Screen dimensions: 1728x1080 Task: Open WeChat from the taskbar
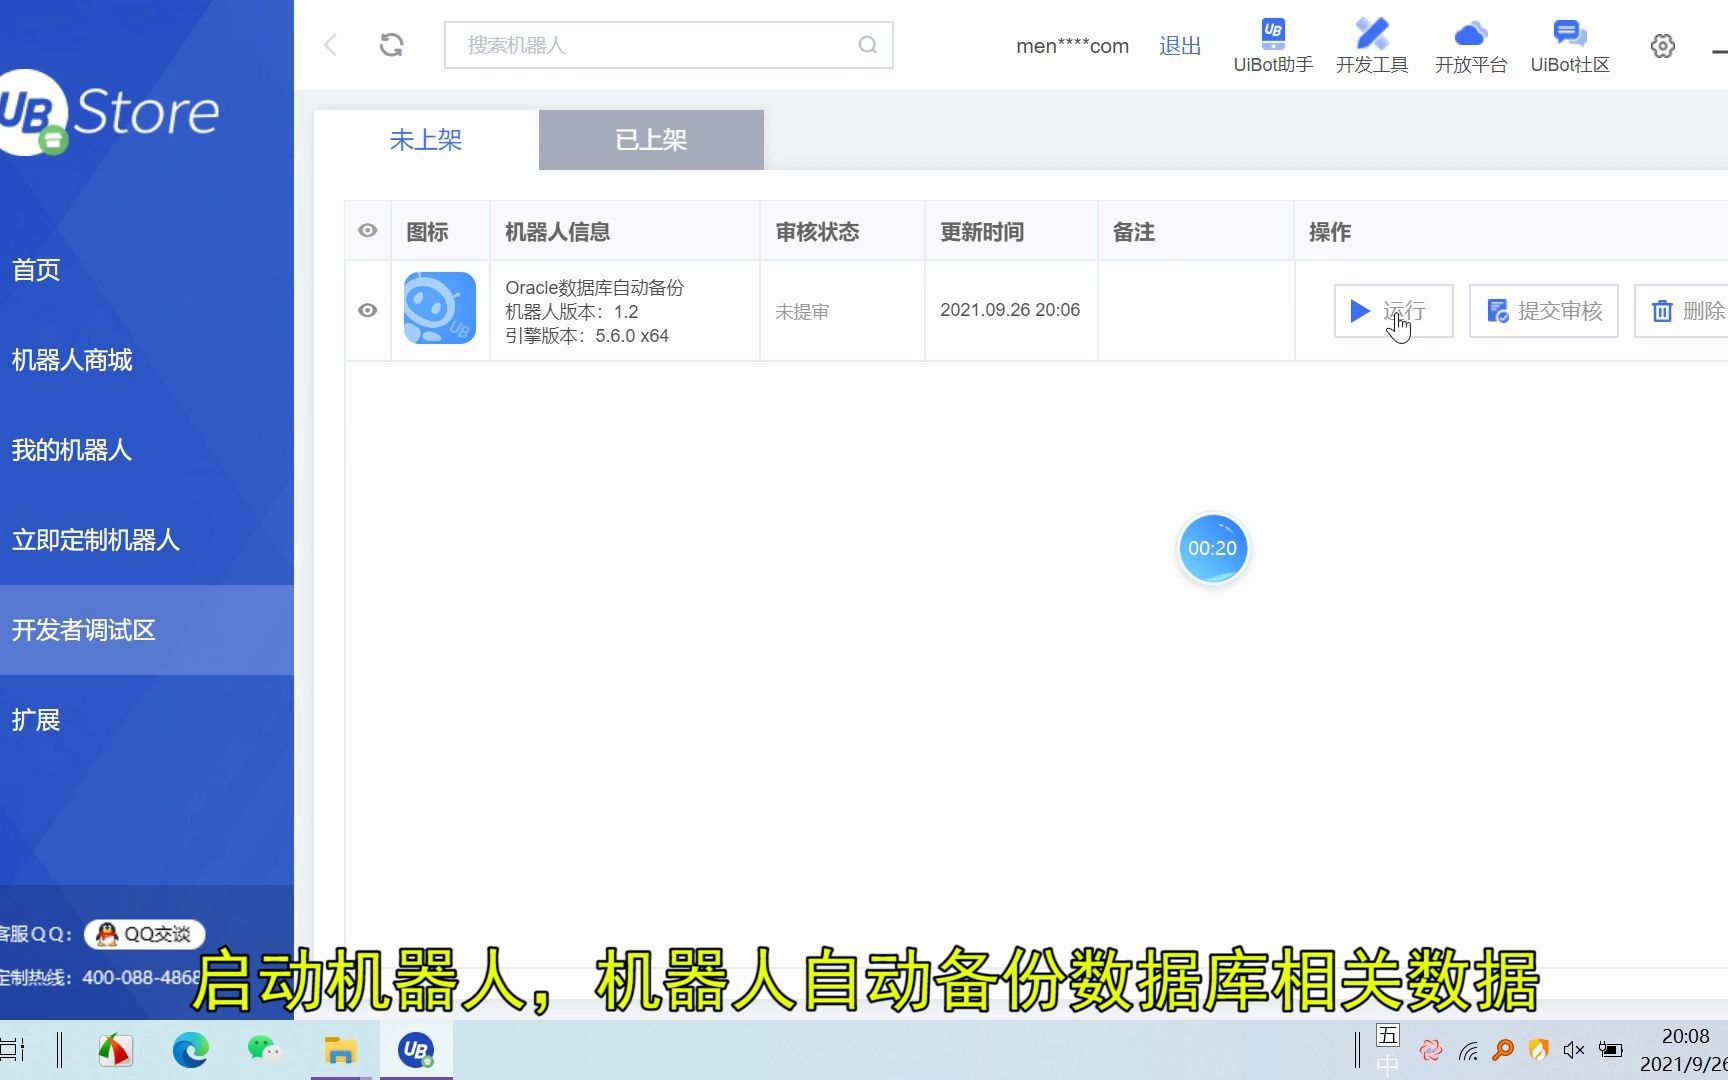(x=264, y=1049)
